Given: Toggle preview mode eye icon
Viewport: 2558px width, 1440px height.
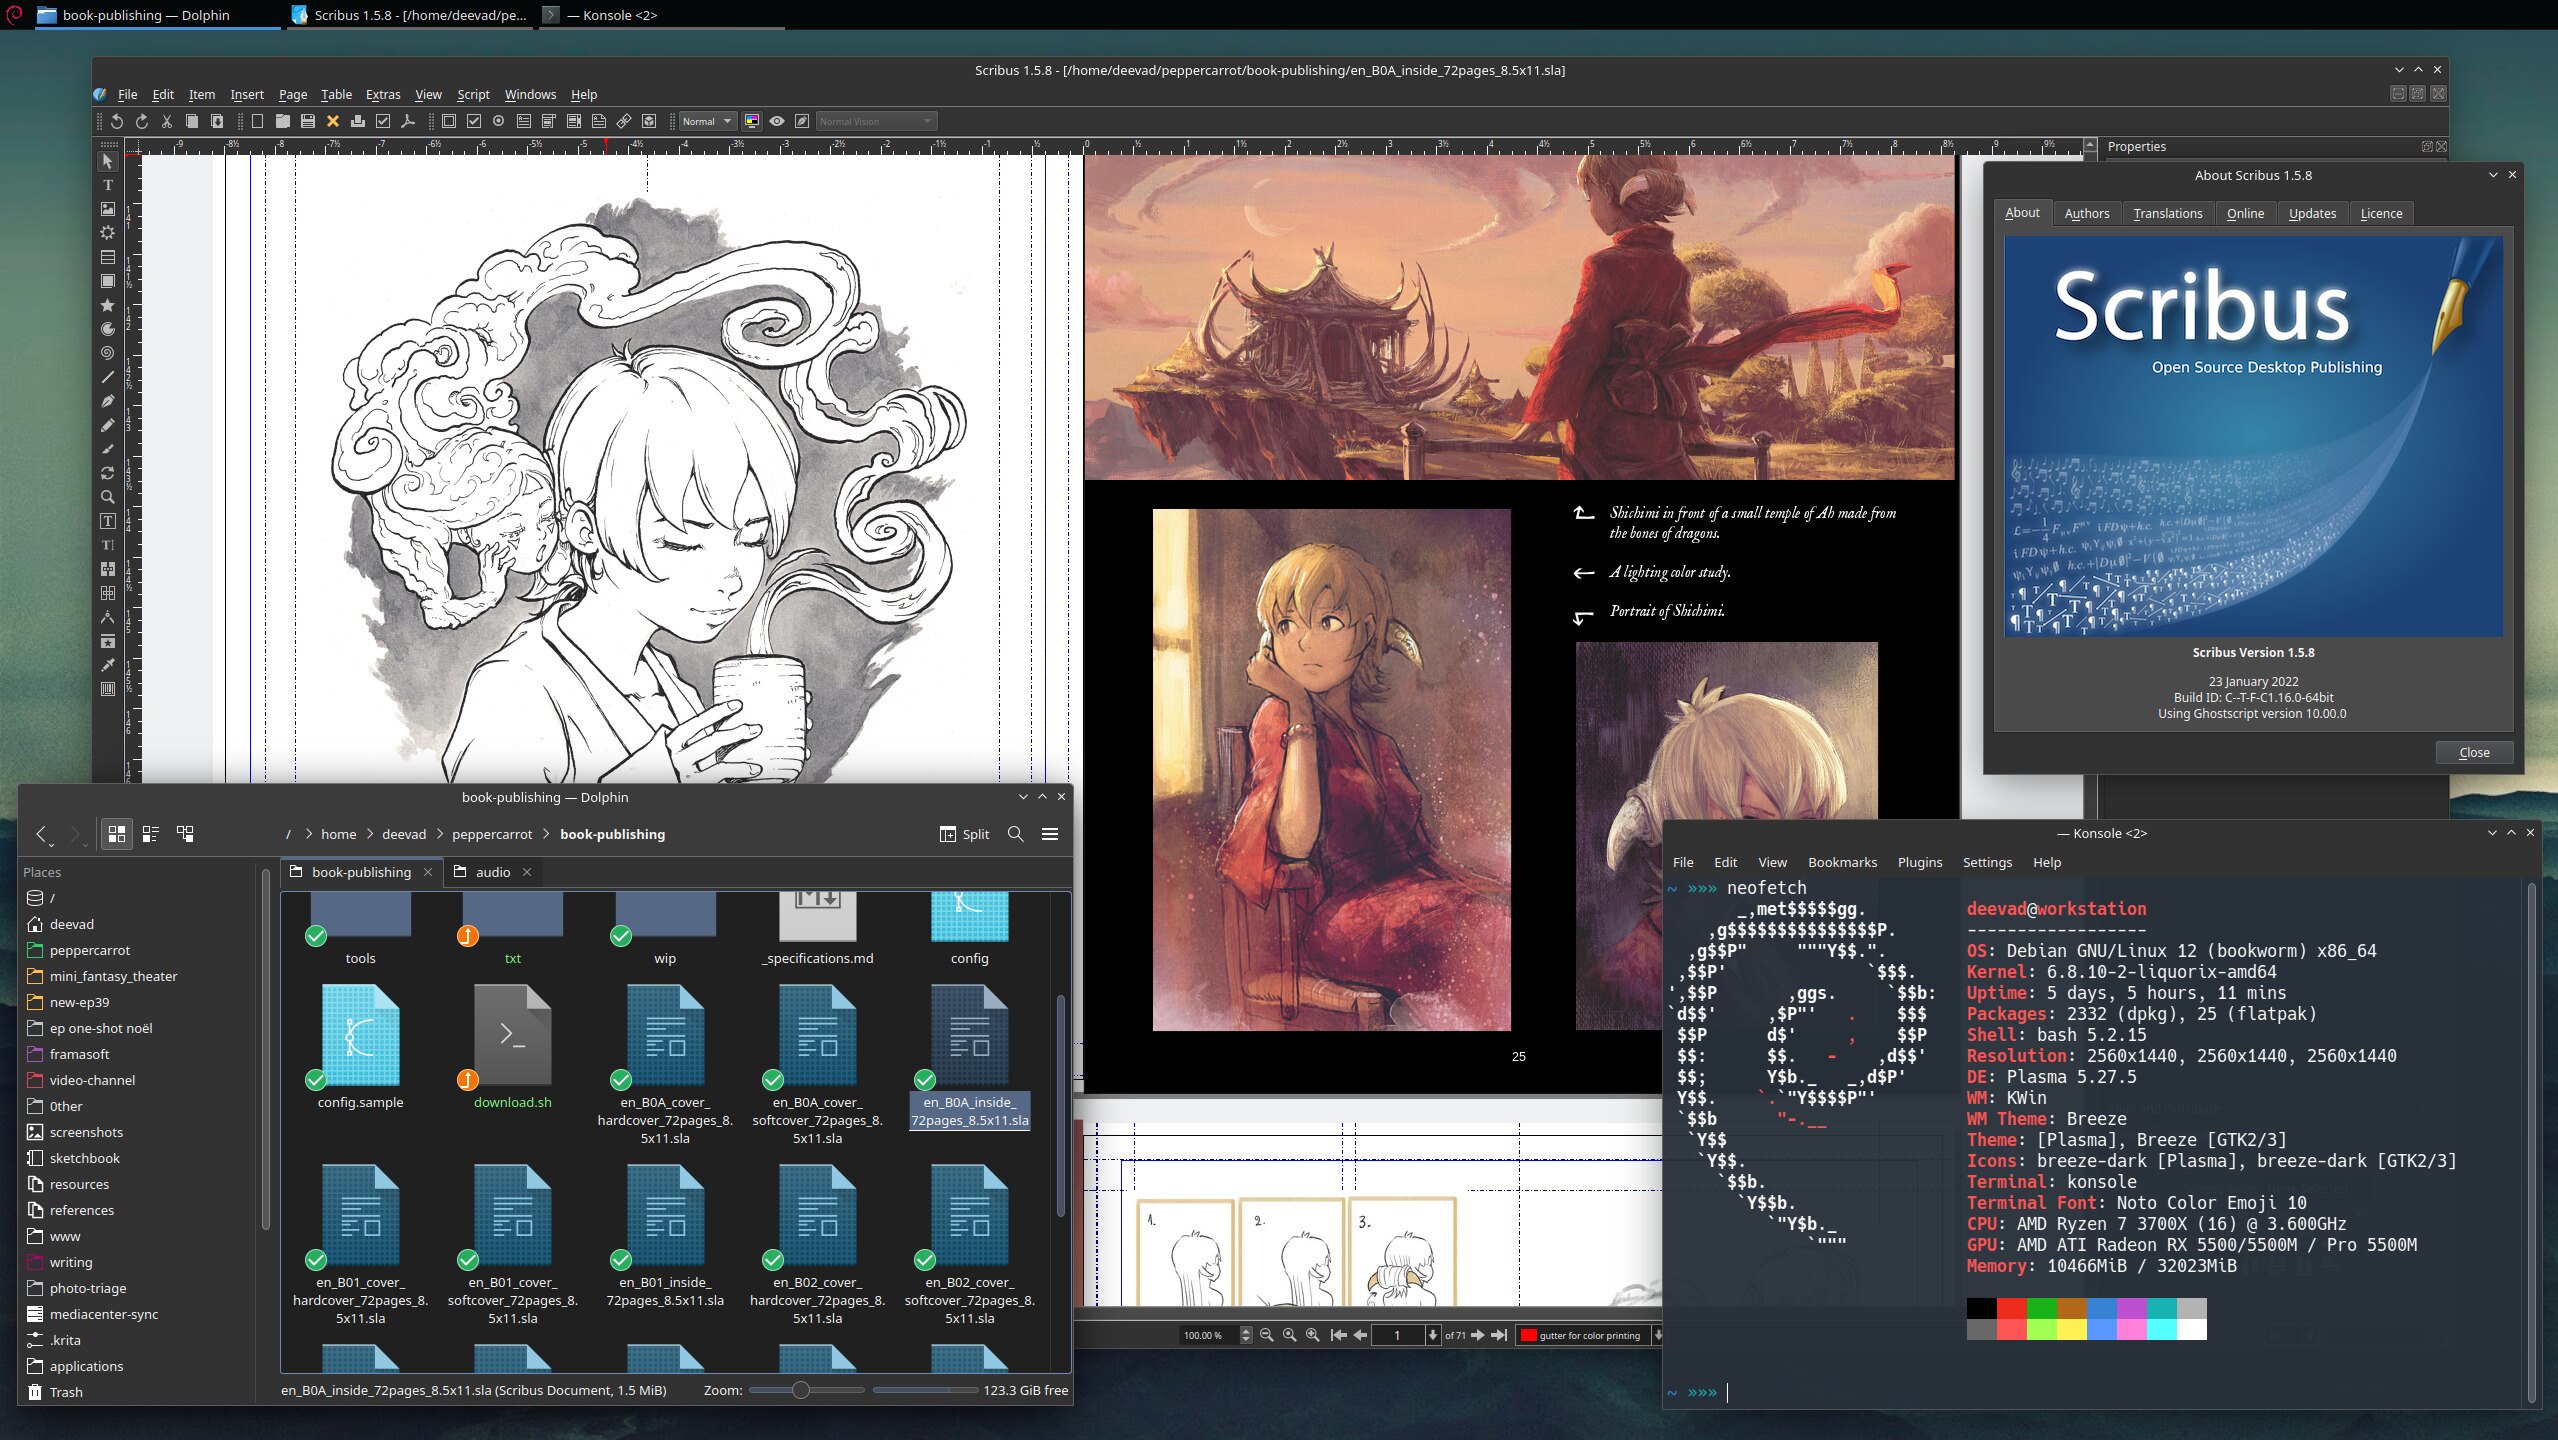Looking at the screenshot, I should [777, 121].
